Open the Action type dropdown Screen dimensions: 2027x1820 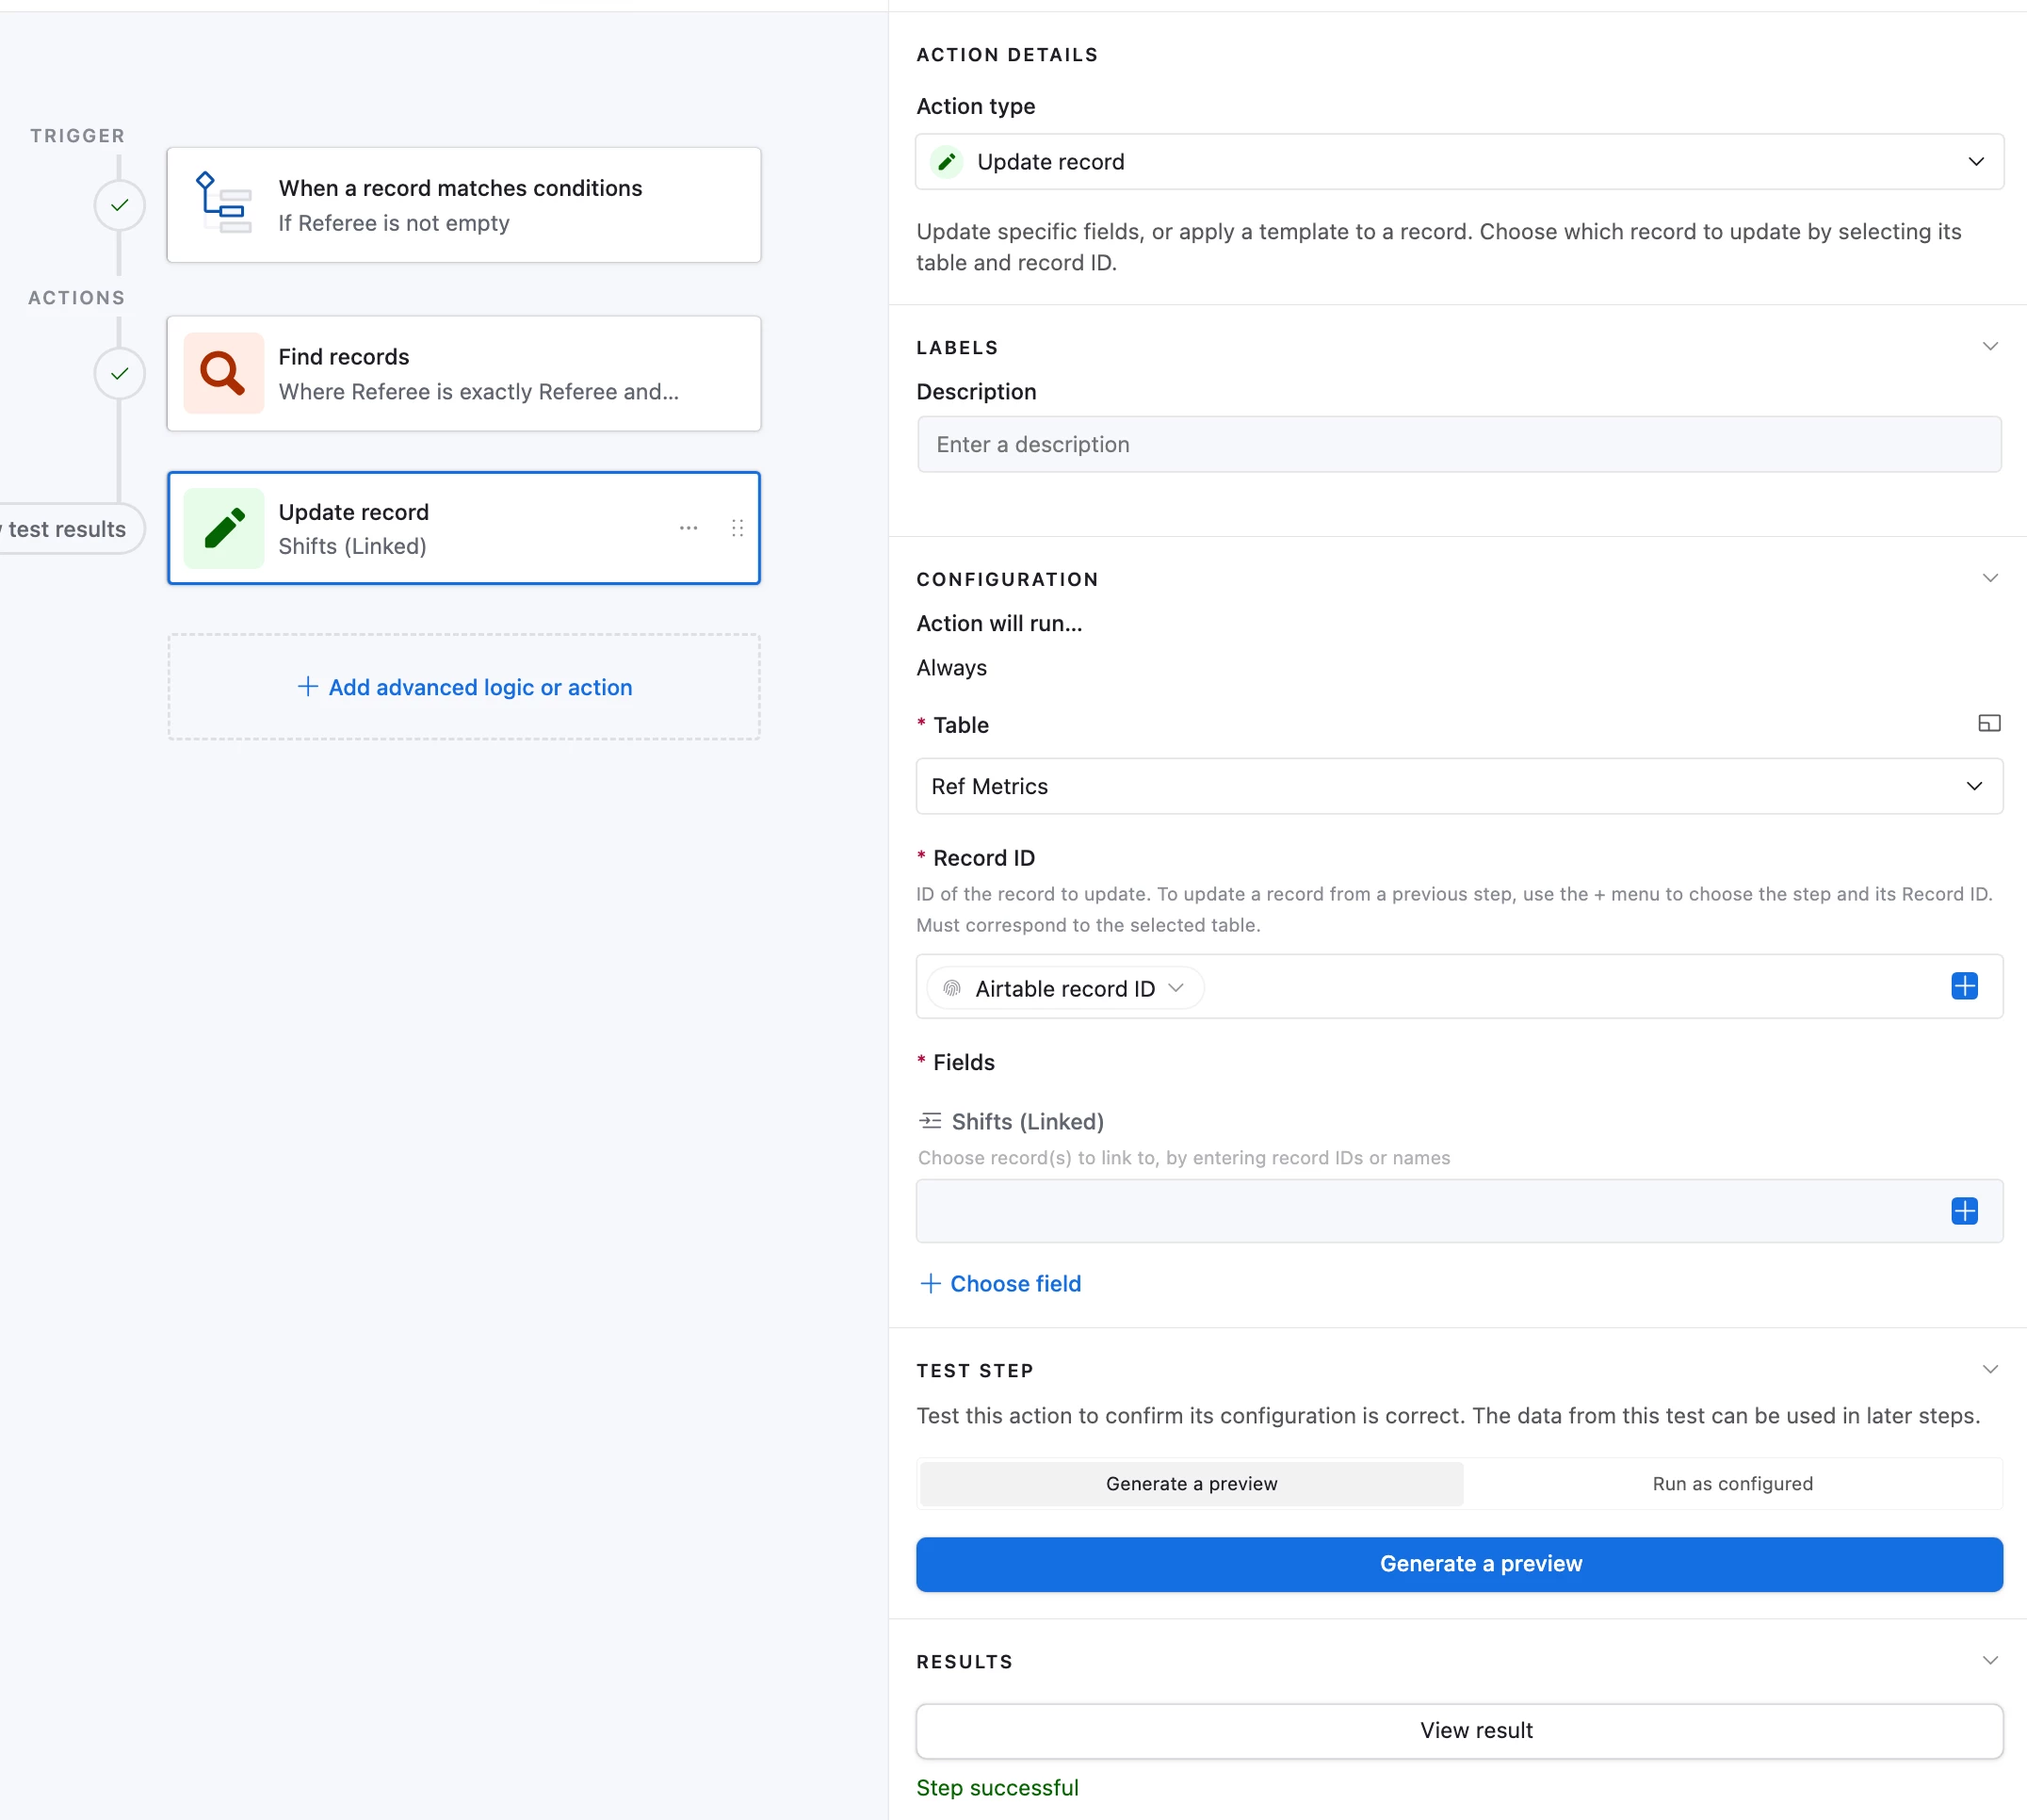1458,162
